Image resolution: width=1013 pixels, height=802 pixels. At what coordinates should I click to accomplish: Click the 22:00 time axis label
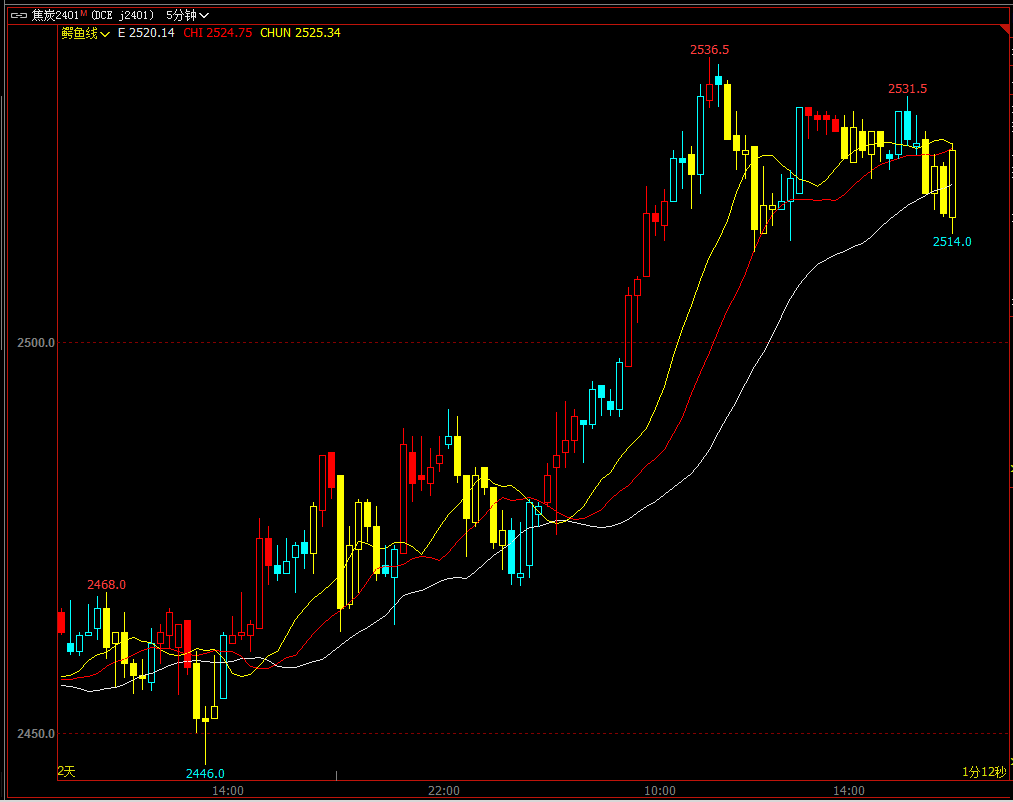point(443,791)
